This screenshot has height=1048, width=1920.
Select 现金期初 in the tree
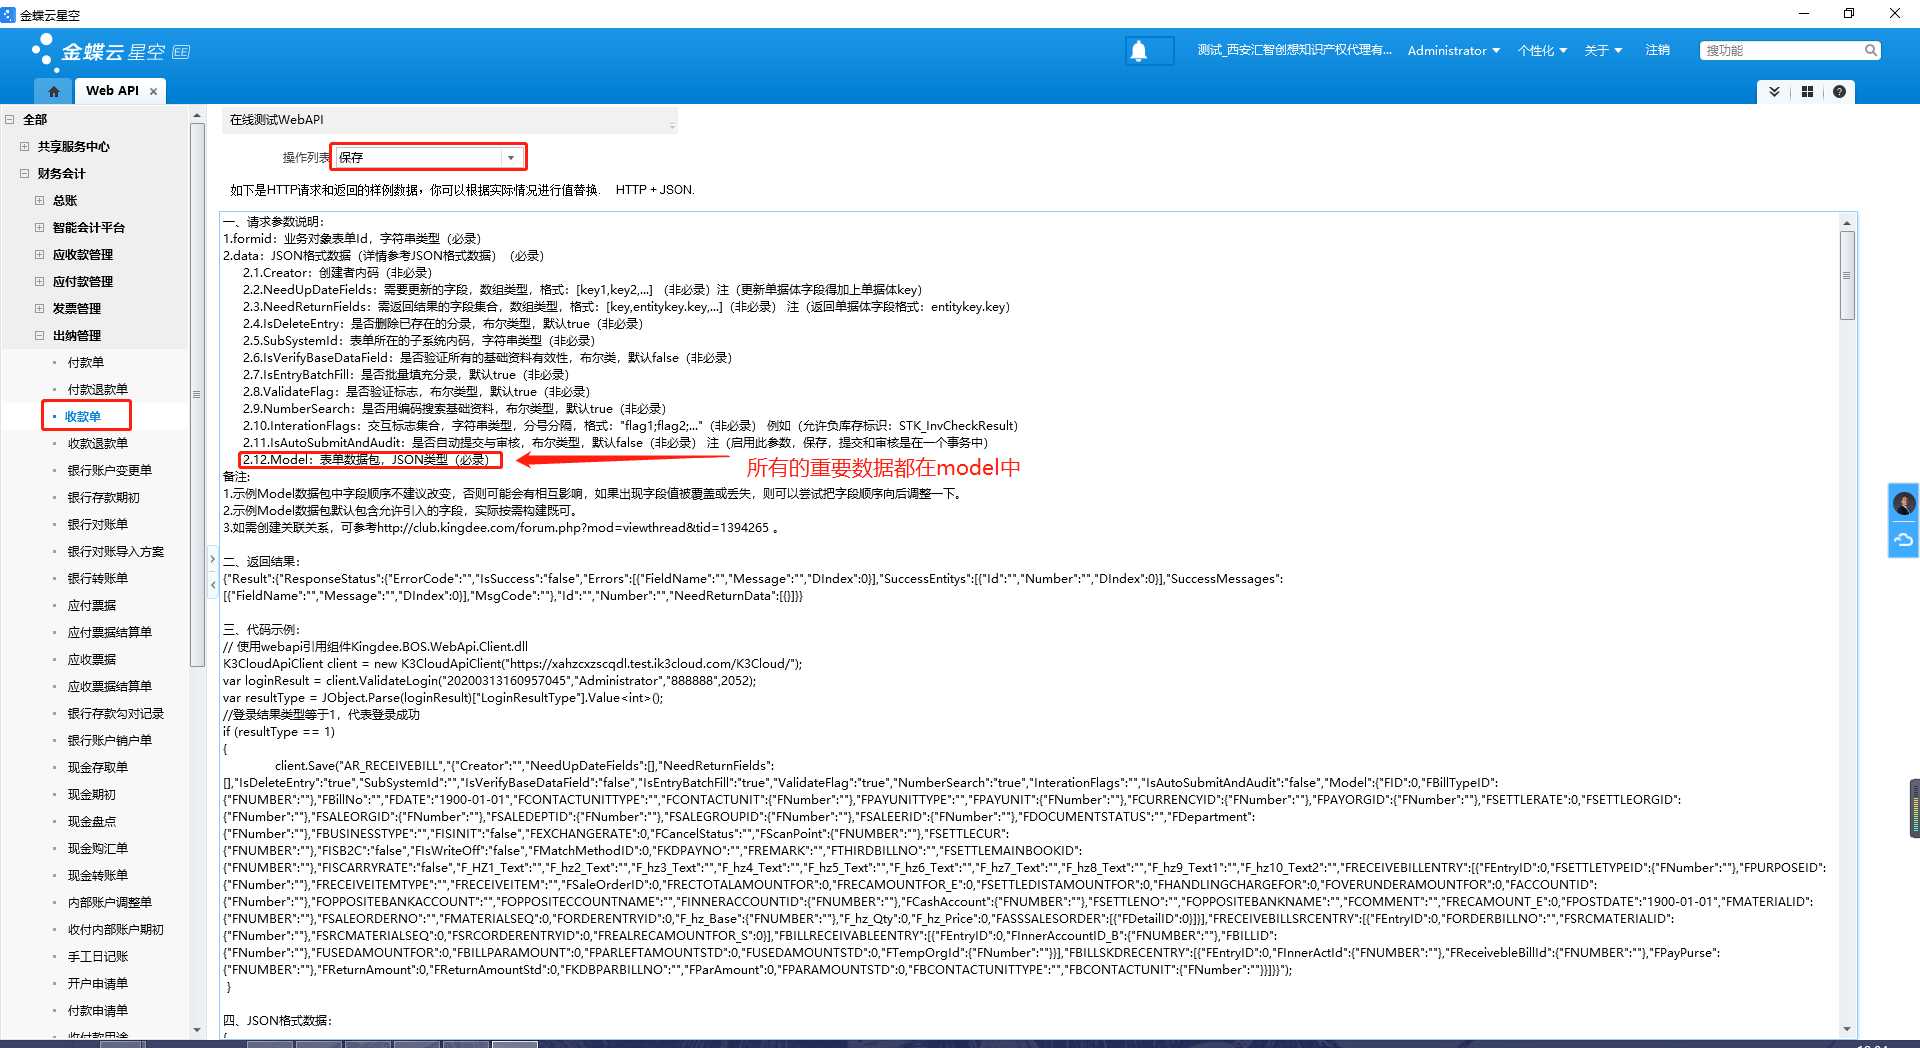[x=91, y=794]
